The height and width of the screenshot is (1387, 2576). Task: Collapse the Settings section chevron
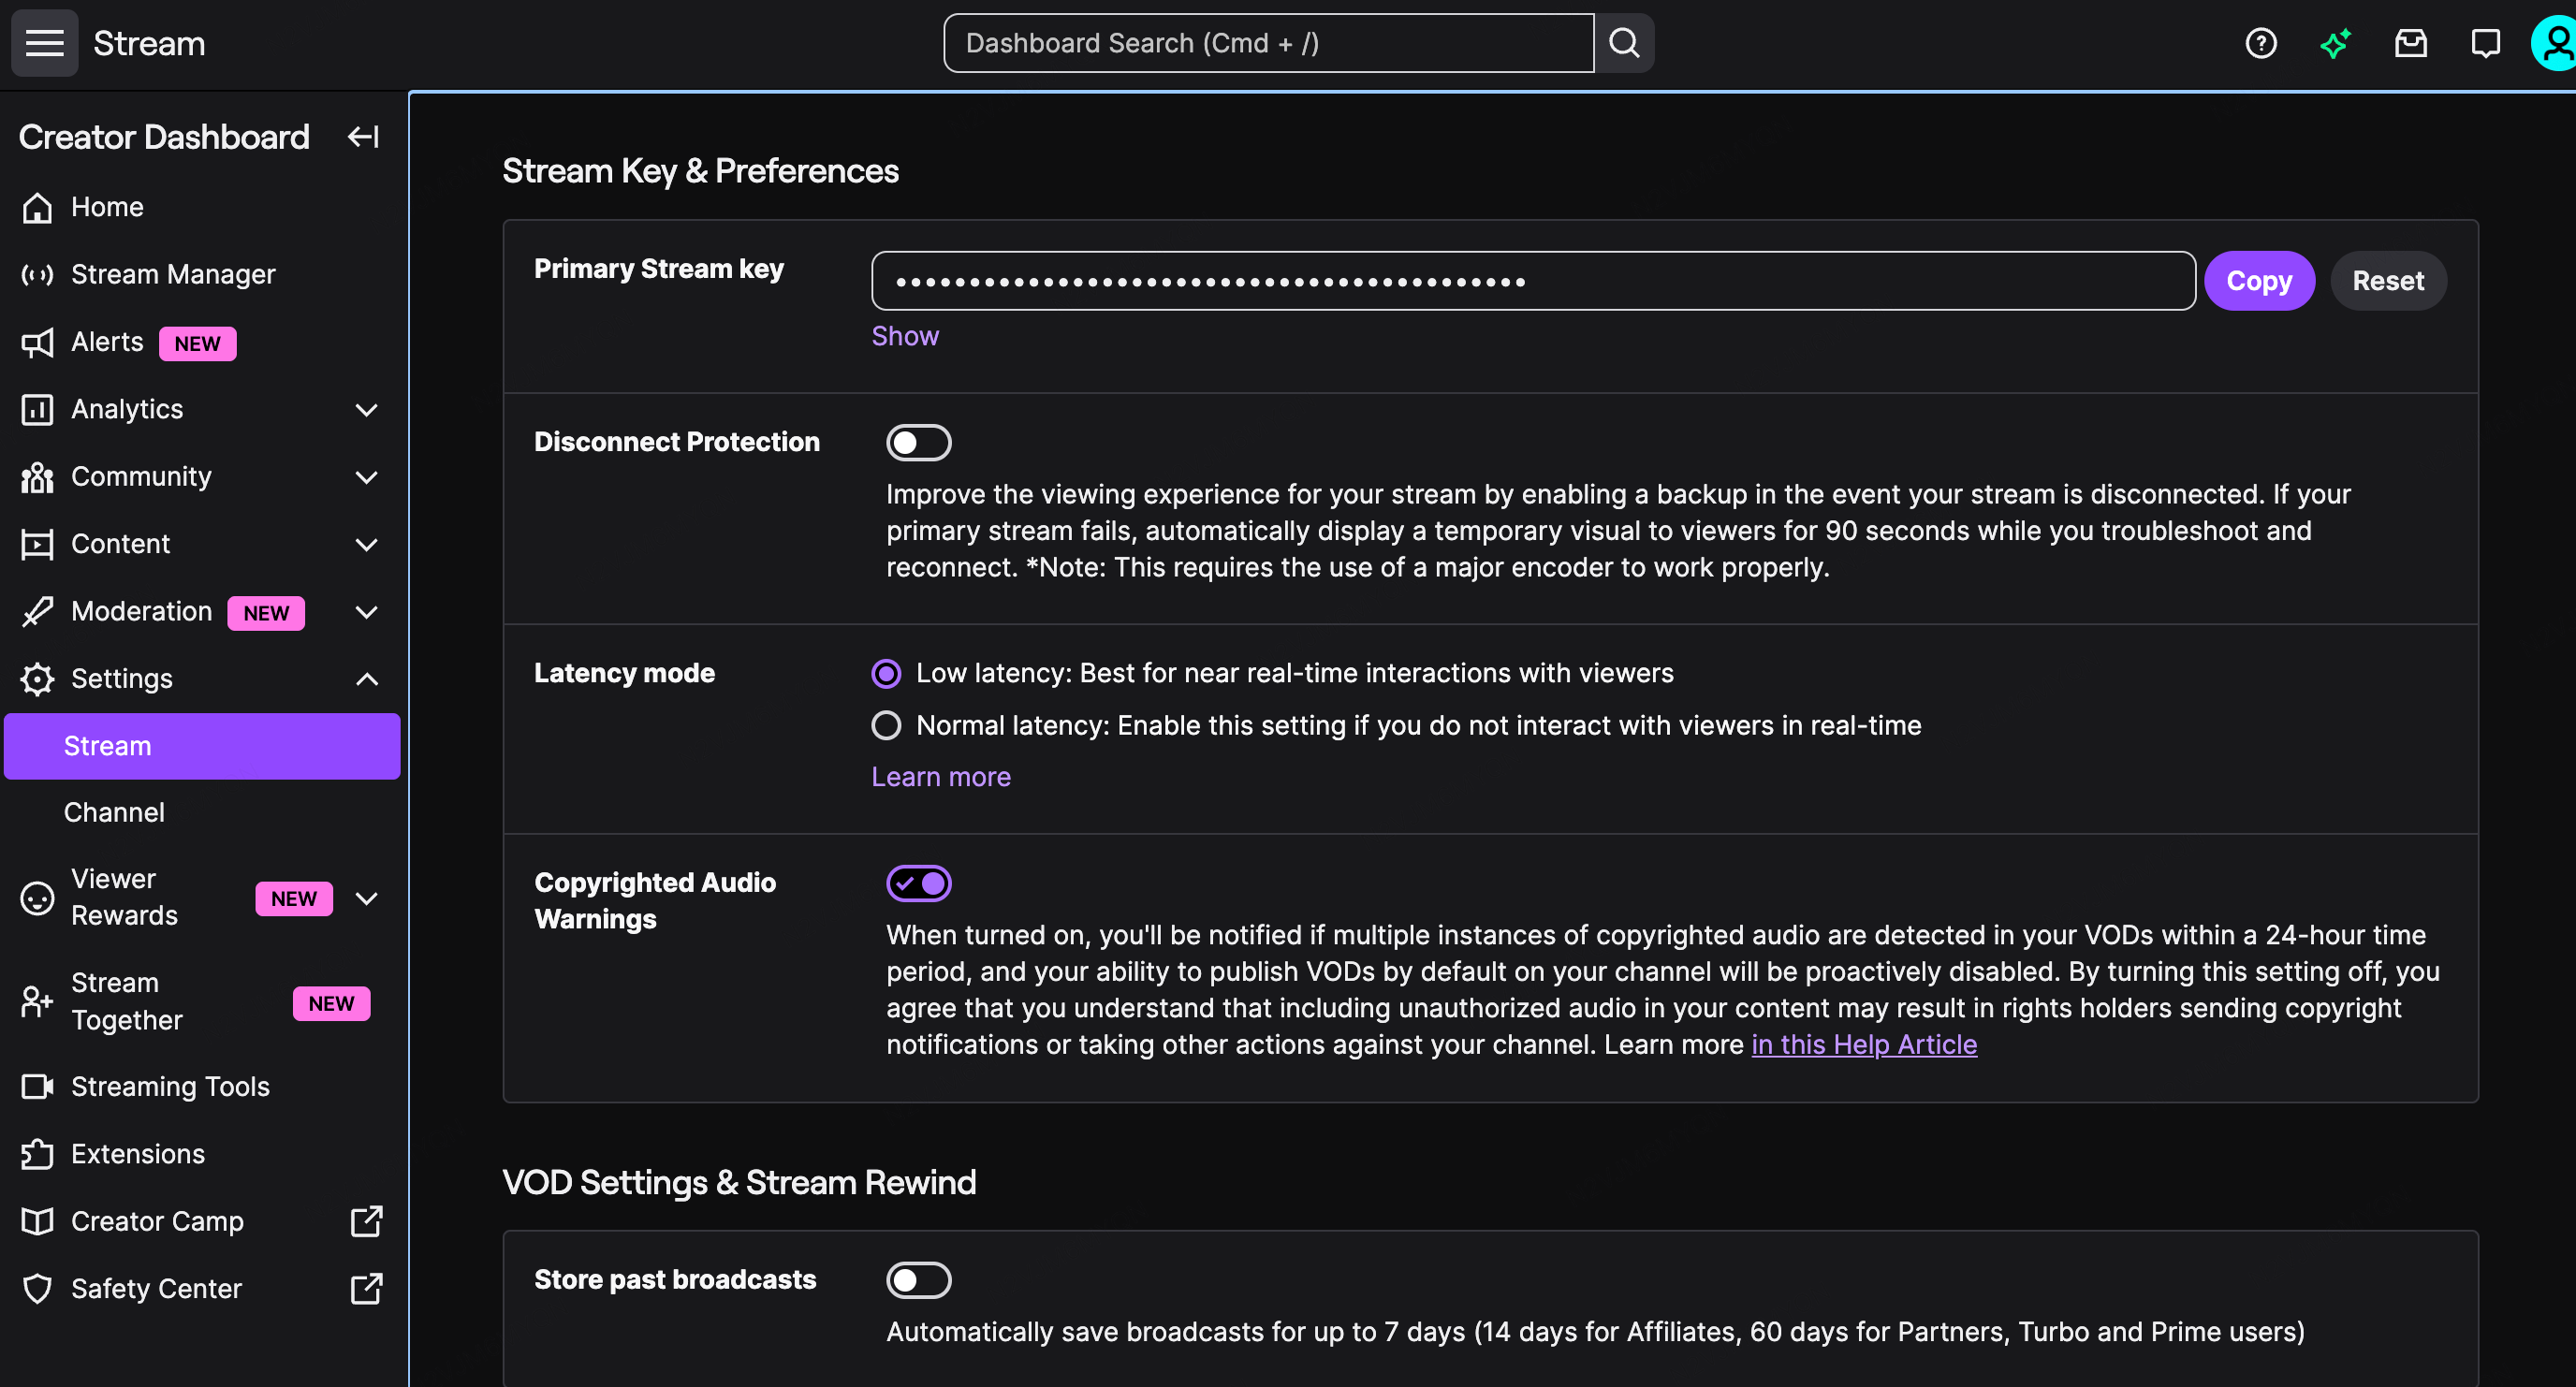(x=366, y=679)
